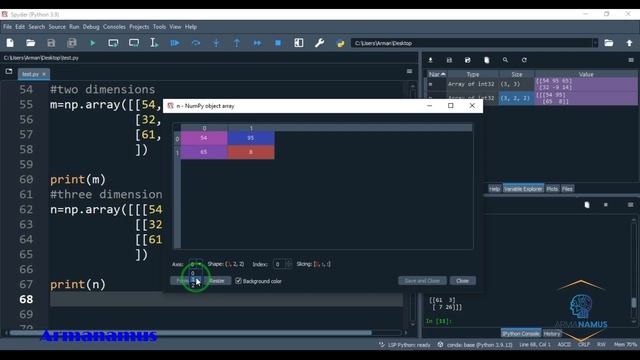The image size is (640, 360).
Task: Open a file using the folder toolbar icon
Action: click(x=31, y=43)
